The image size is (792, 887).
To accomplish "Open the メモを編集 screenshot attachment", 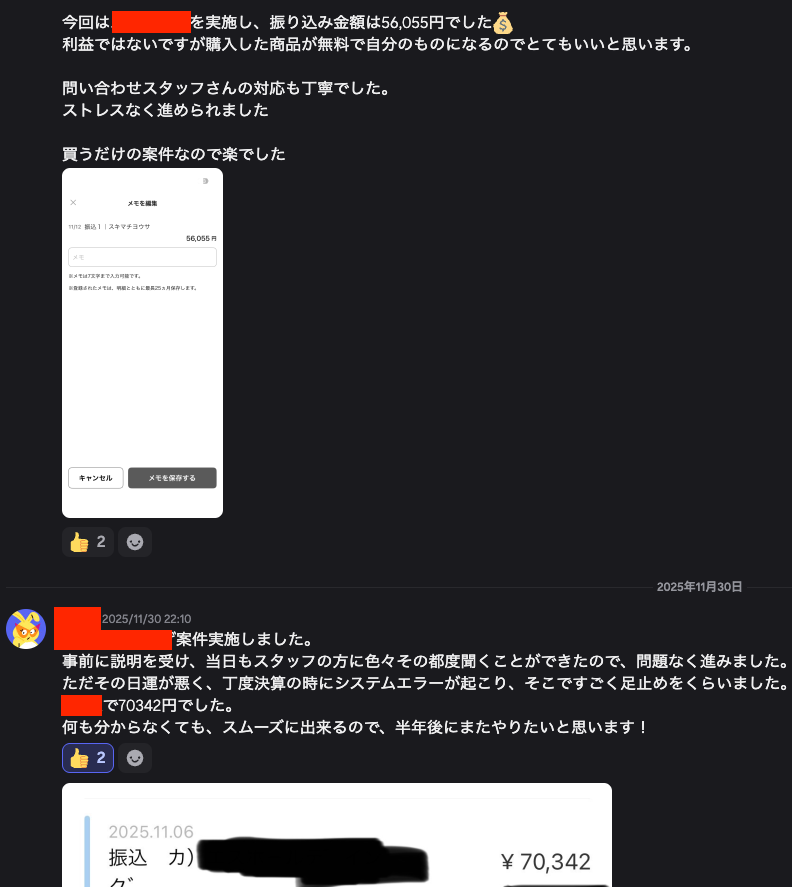I will pos(143,343).
